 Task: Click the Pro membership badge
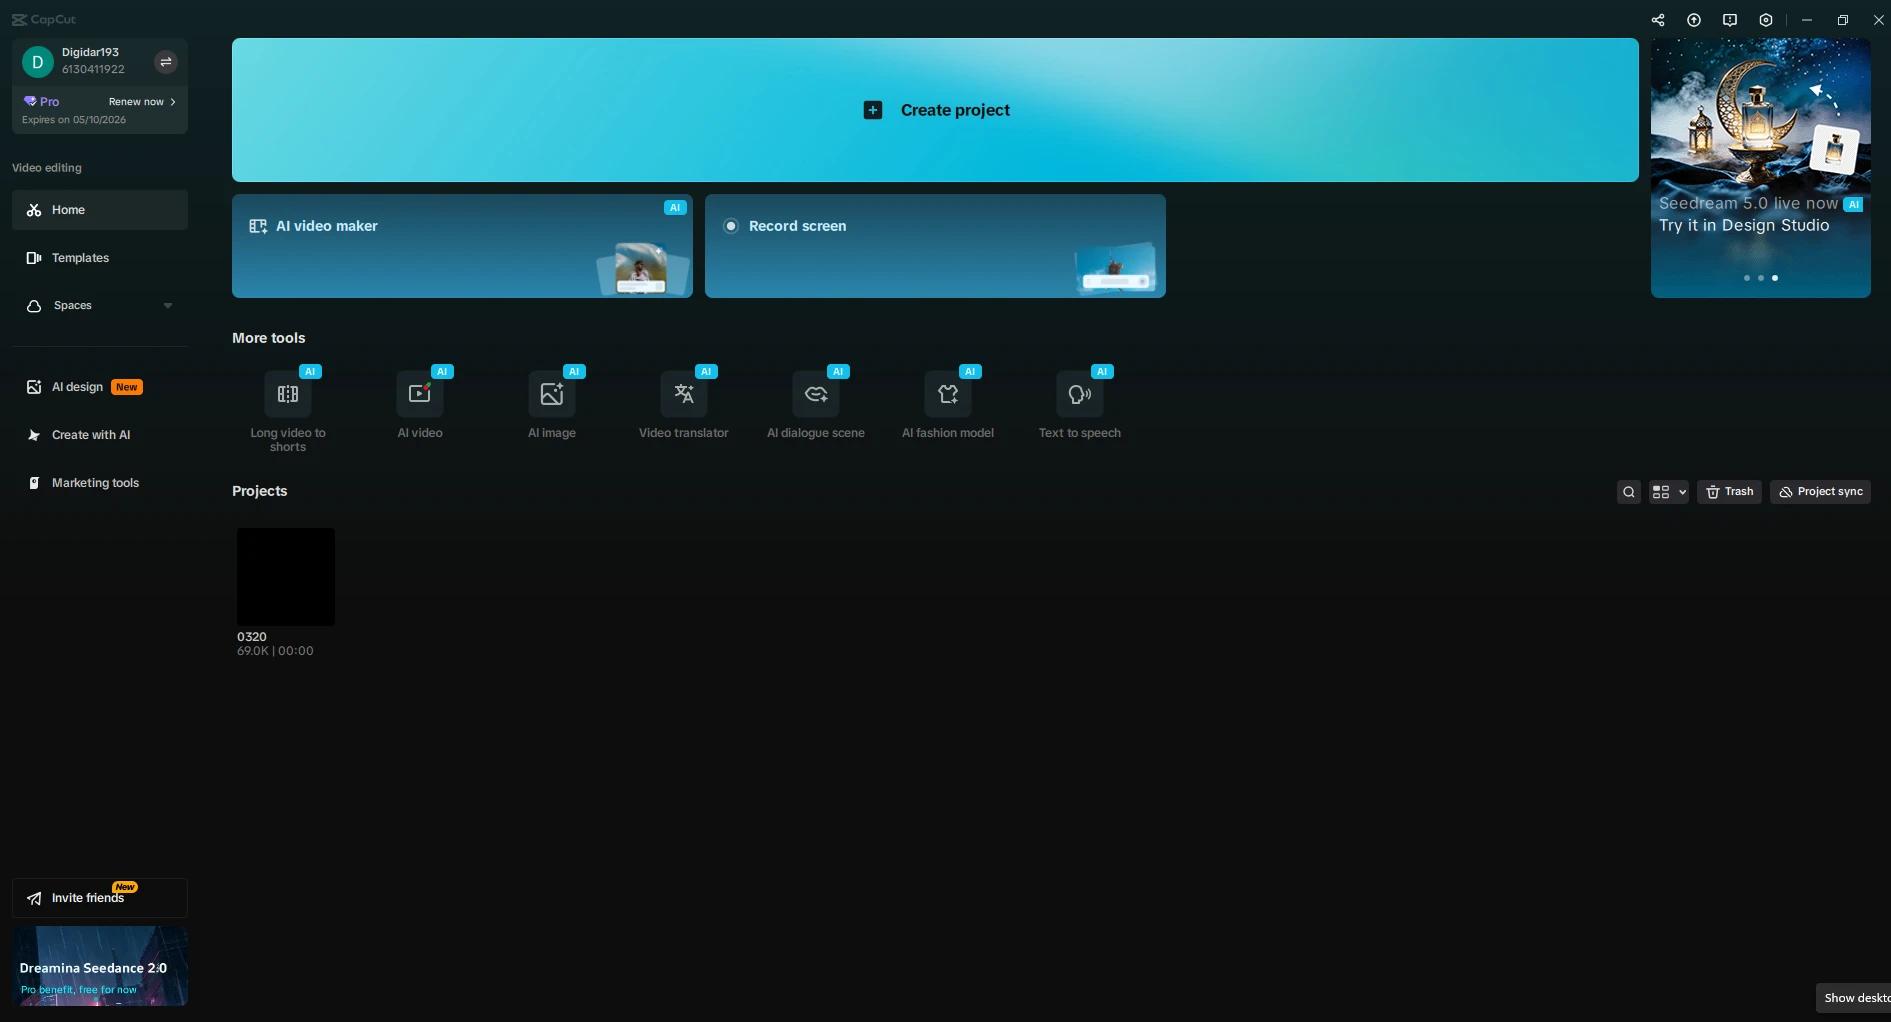pyautogui.click(x=42, y=102)
